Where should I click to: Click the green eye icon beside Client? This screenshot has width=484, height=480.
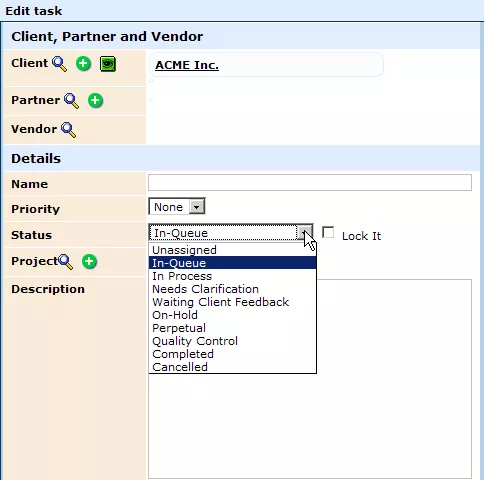[x=108, y=64]
